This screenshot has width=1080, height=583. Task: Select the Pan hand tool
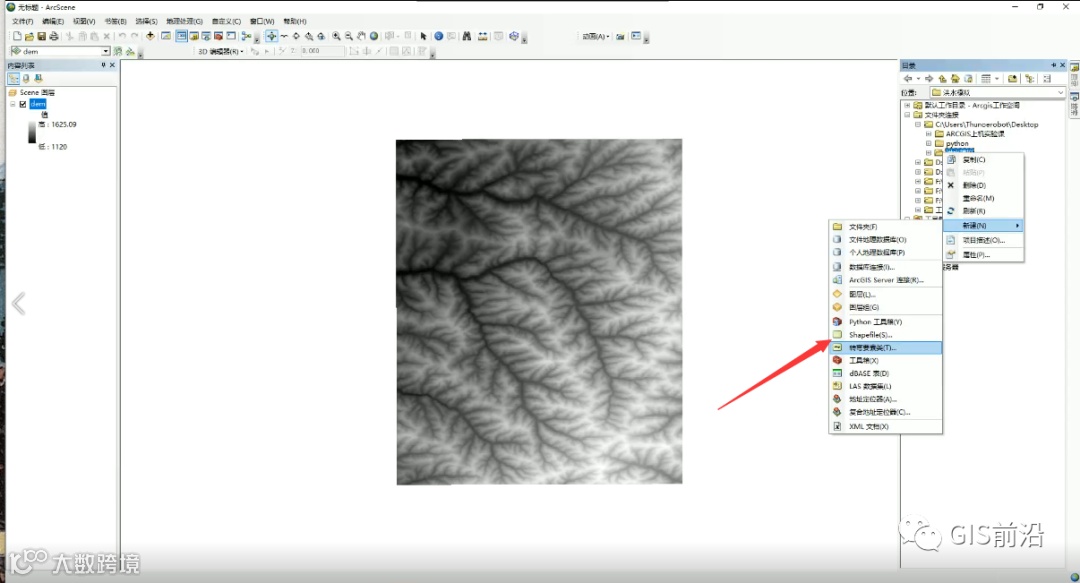(x=361, y=36)
